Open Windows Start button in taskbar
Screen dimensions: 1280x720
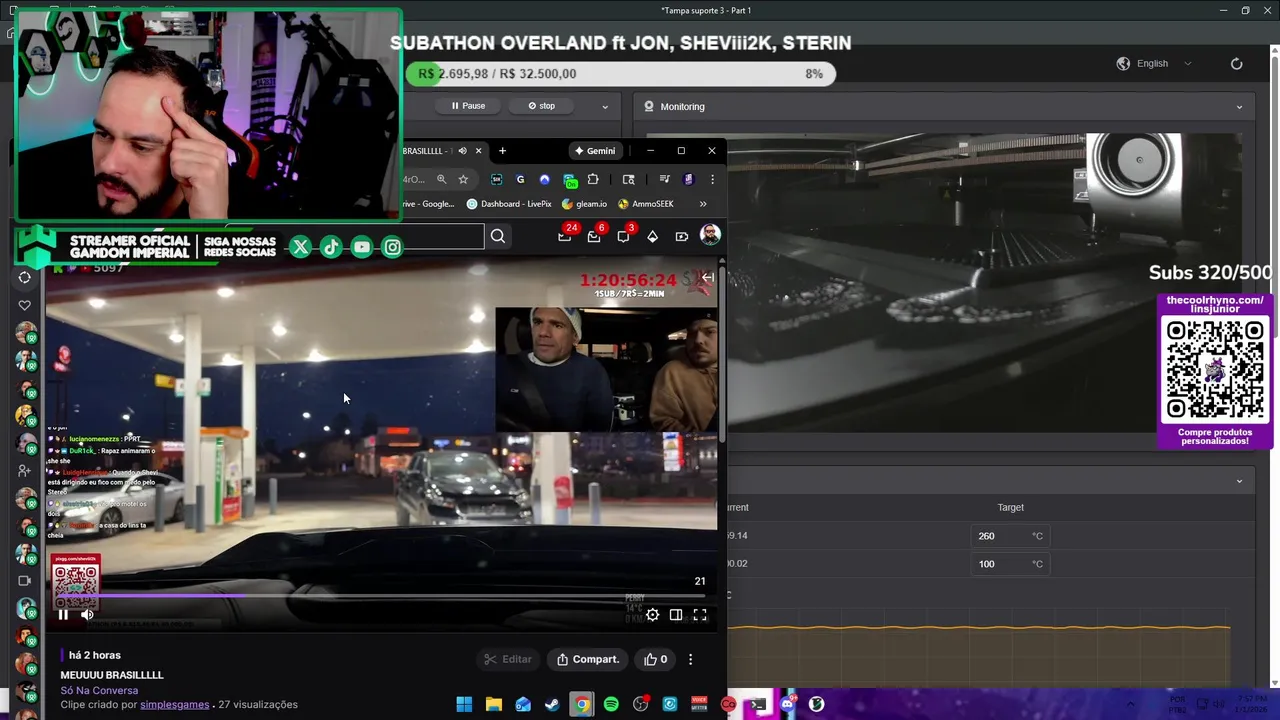(x=464, y=704)
